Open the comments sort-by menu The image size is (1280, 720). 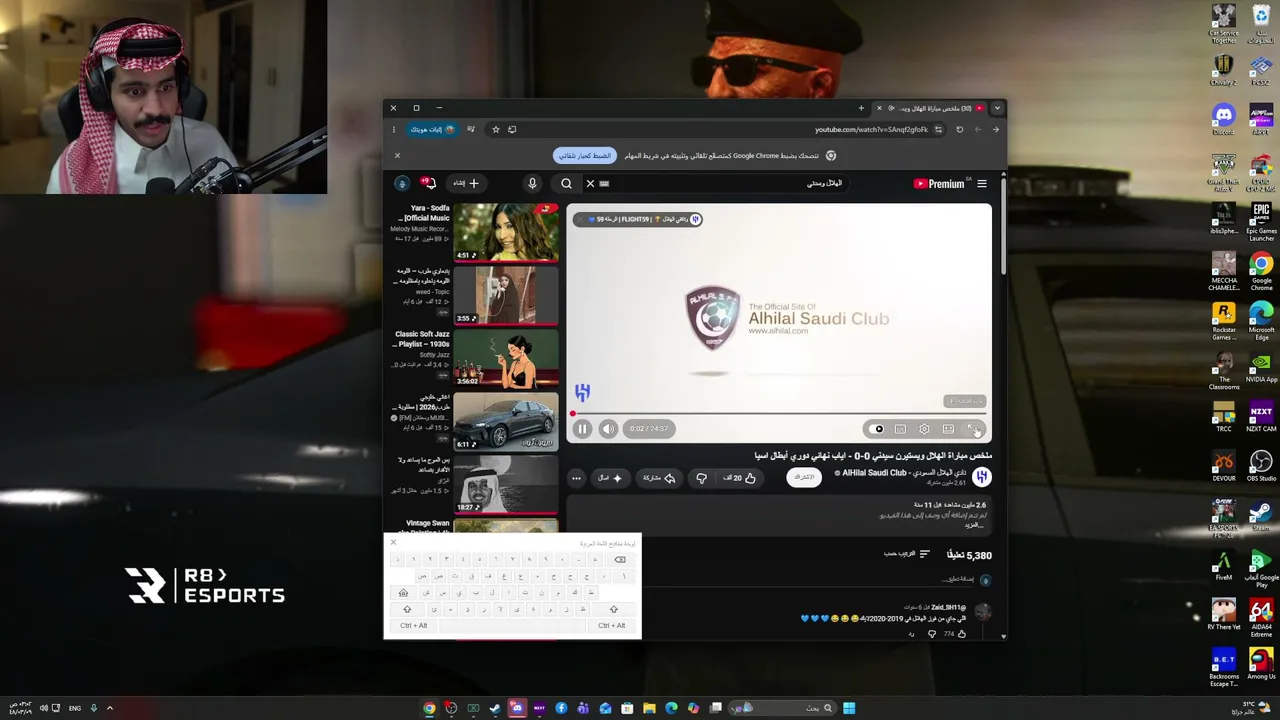click(906, 555)
